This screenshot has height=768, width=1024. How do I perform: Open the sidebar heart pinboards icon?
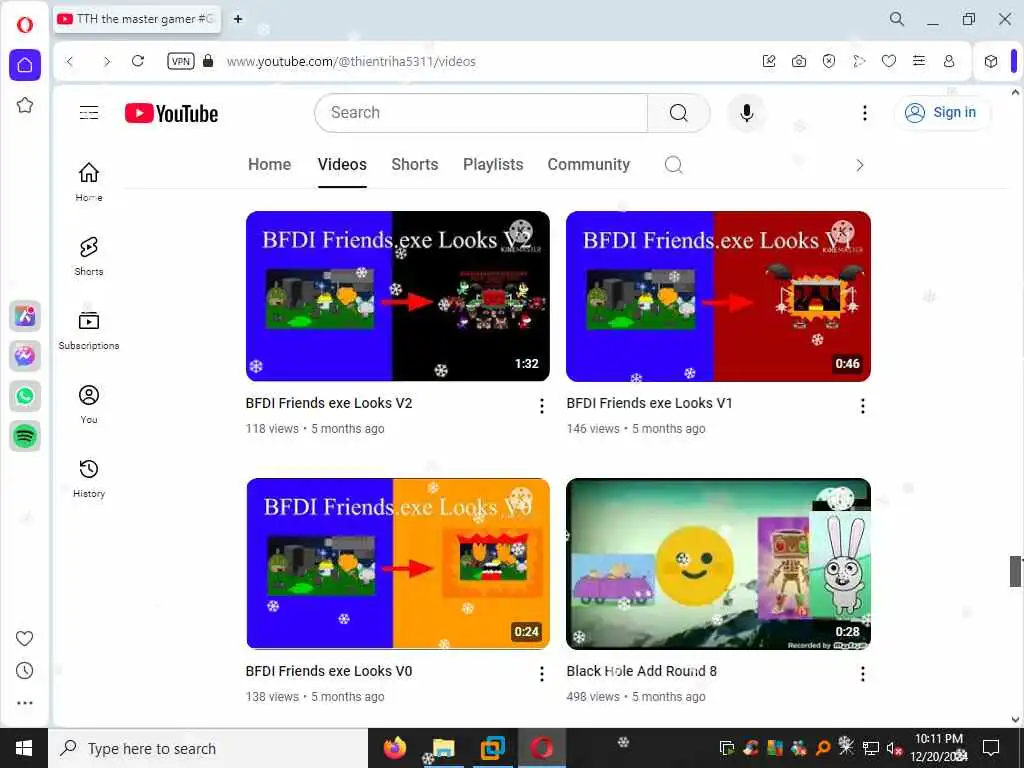point(25,638)
